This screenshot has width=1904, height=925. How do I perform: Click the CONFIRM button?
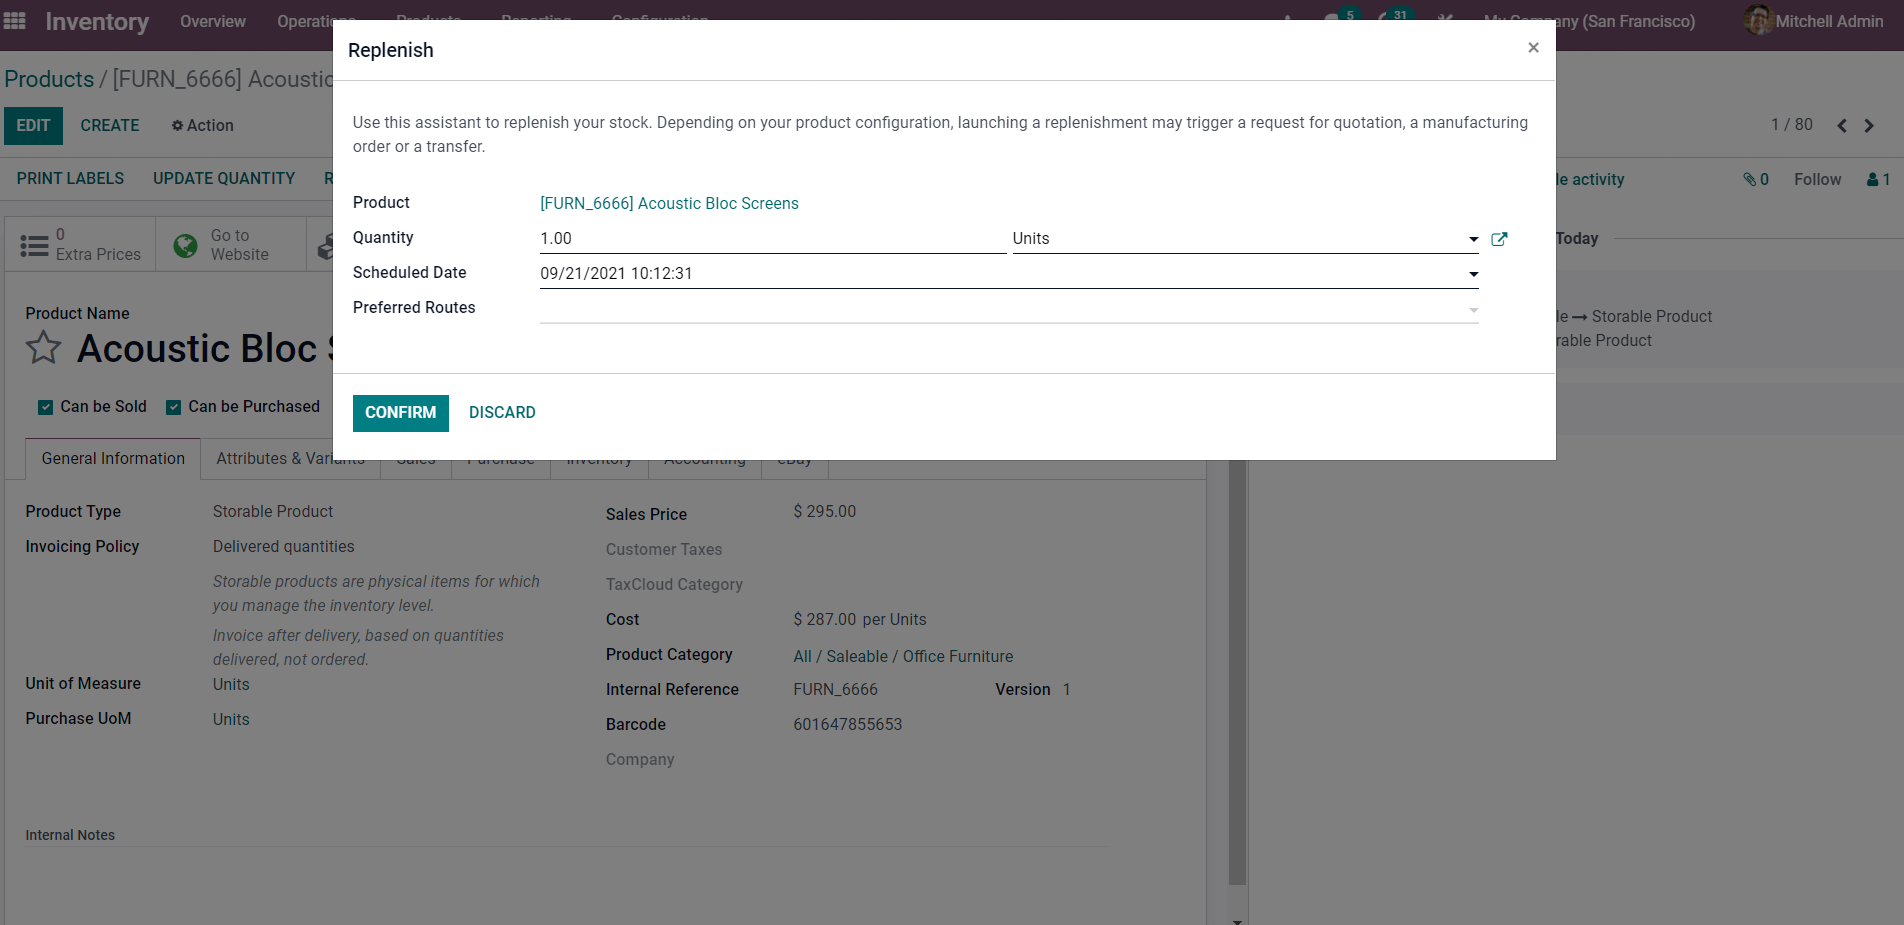[x=401, y=413]
